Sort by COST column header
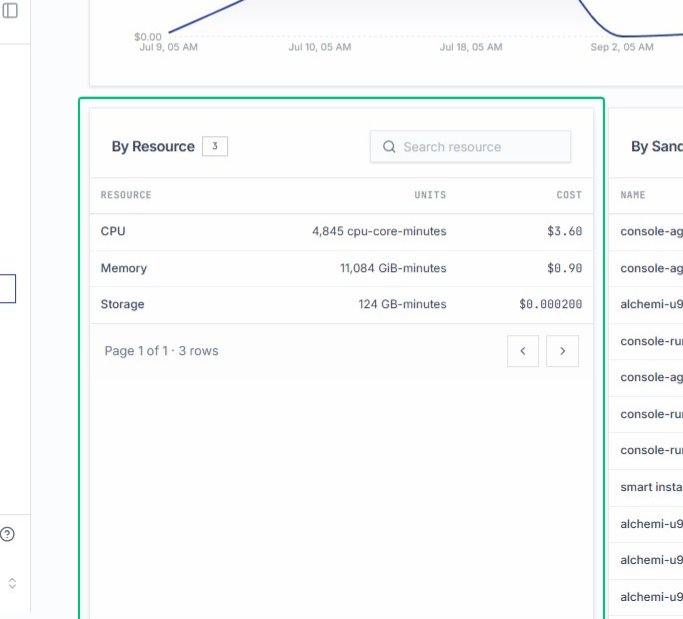 [x=569, y=195]
